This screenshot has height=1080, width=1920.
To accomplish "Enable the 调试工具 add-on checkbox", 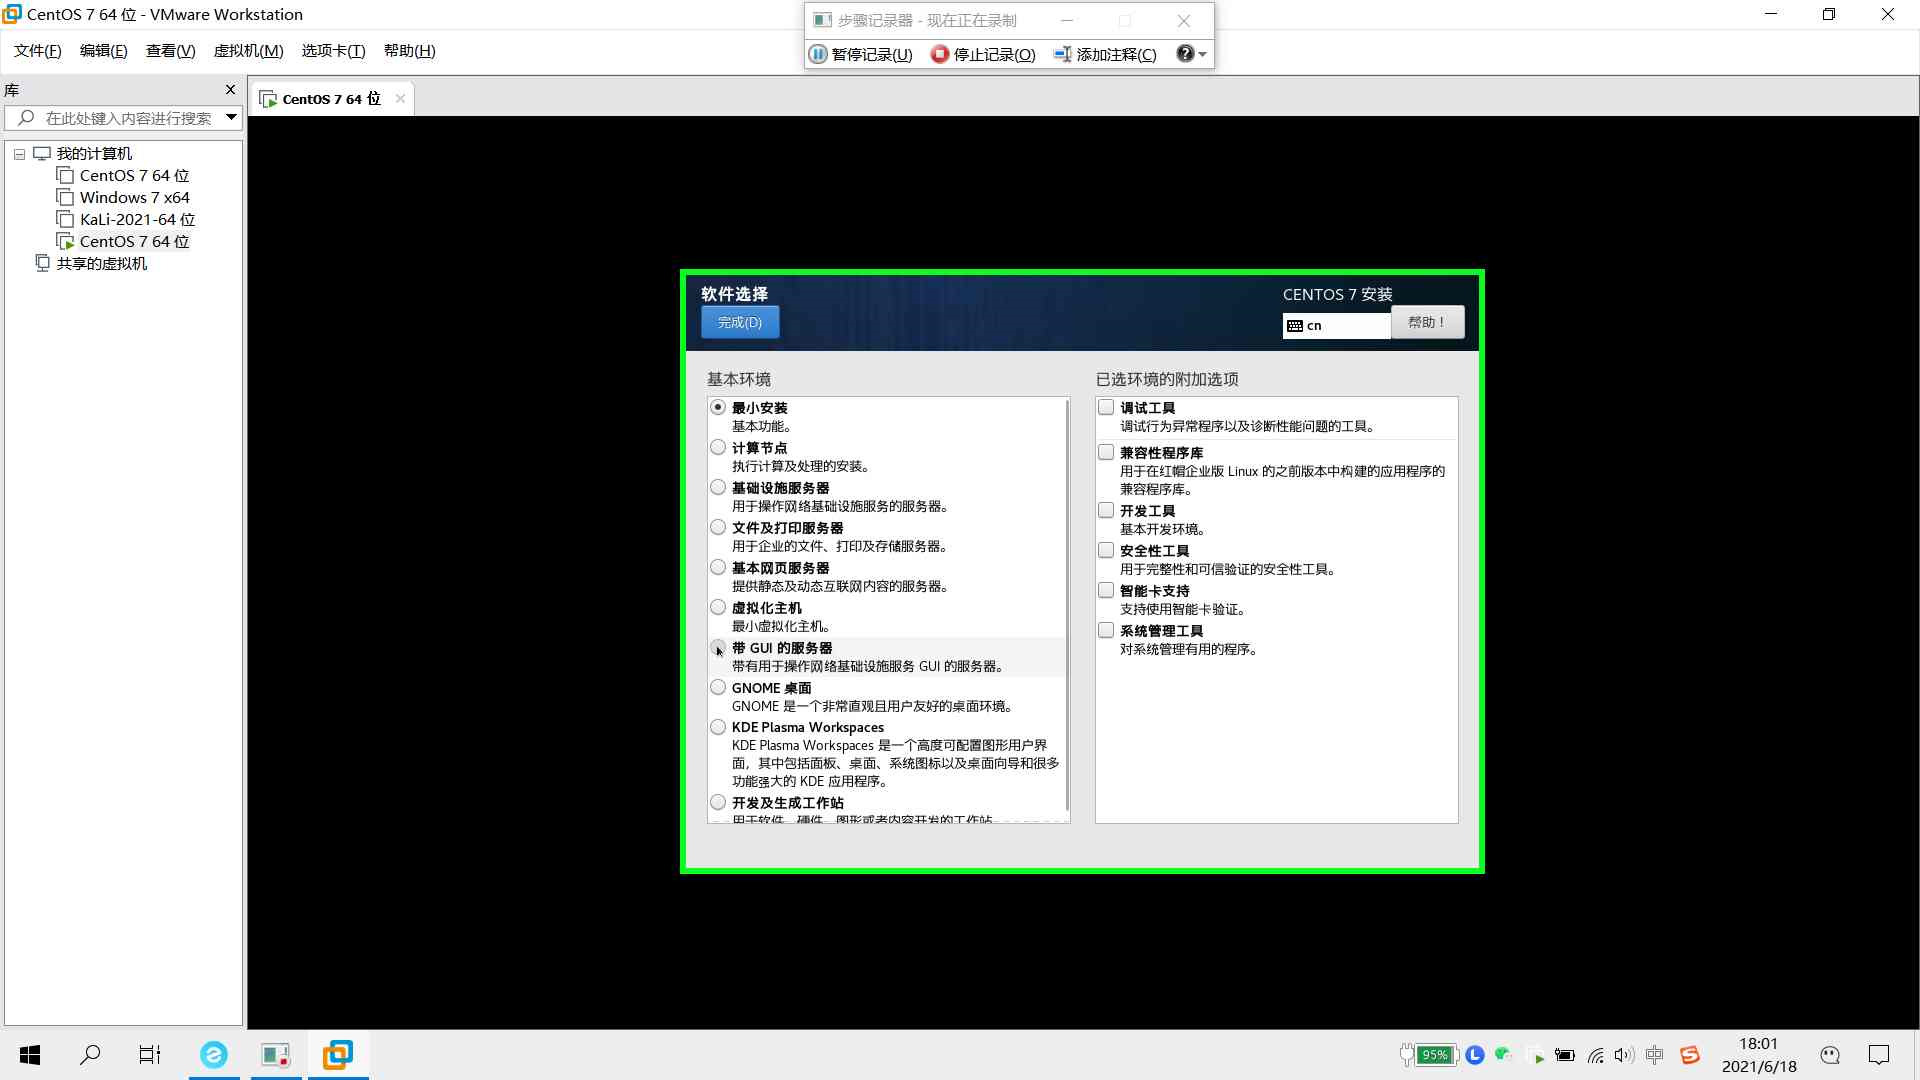I will click(1106, 407).
